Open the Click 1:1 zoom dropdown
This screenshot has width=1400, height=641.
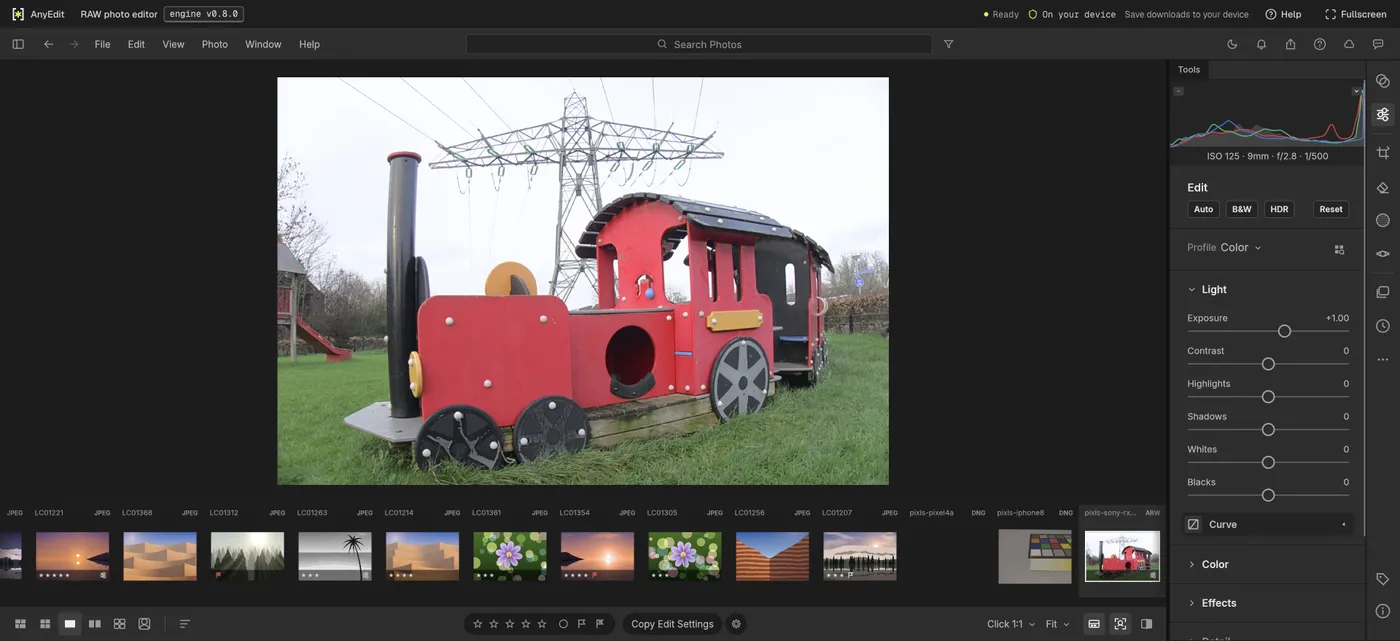(1011, 624)
